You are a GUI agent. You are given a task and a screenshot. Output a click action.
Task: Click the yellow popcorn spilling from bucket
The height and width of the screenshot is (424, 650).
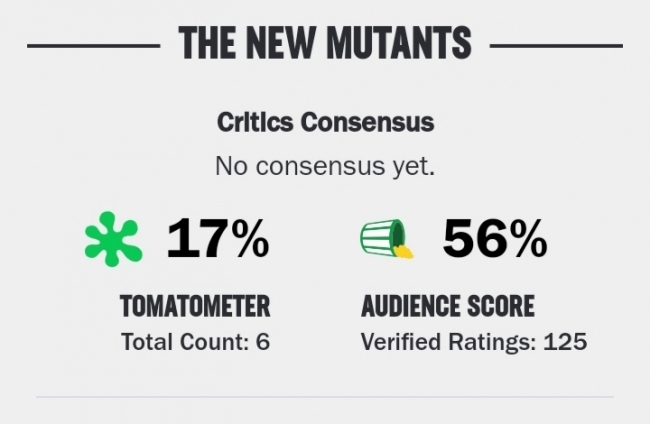[404, 252]
